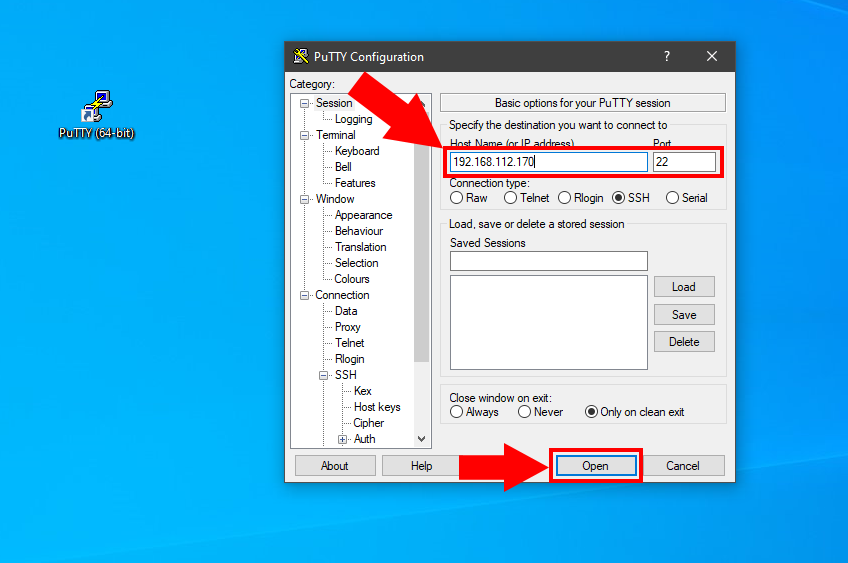The width and height of the screenshot is (848, 563).
Task: Click the Cancel button
Action: 683,466
